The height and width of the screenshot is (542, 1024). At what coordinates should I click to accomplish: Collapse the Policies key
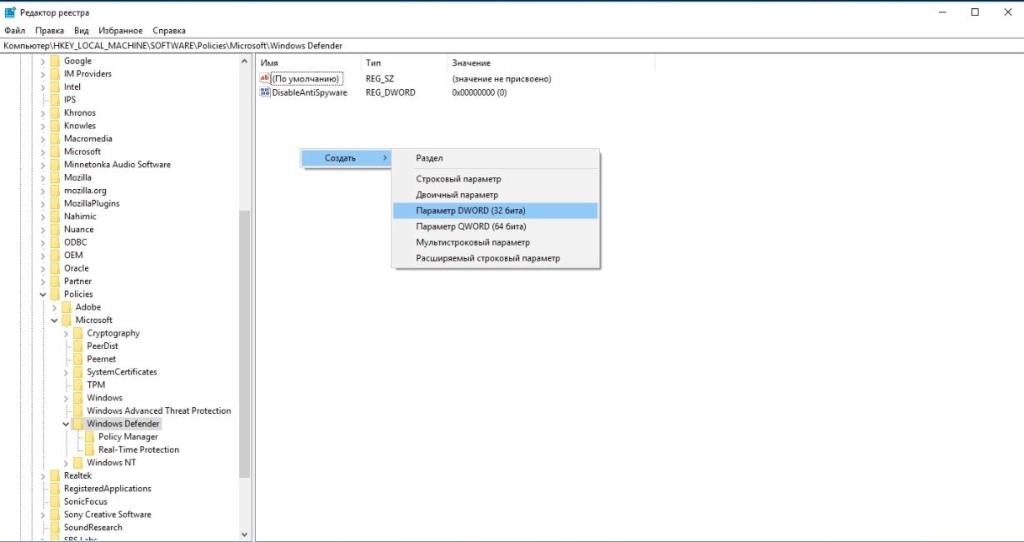click(43, 294)
